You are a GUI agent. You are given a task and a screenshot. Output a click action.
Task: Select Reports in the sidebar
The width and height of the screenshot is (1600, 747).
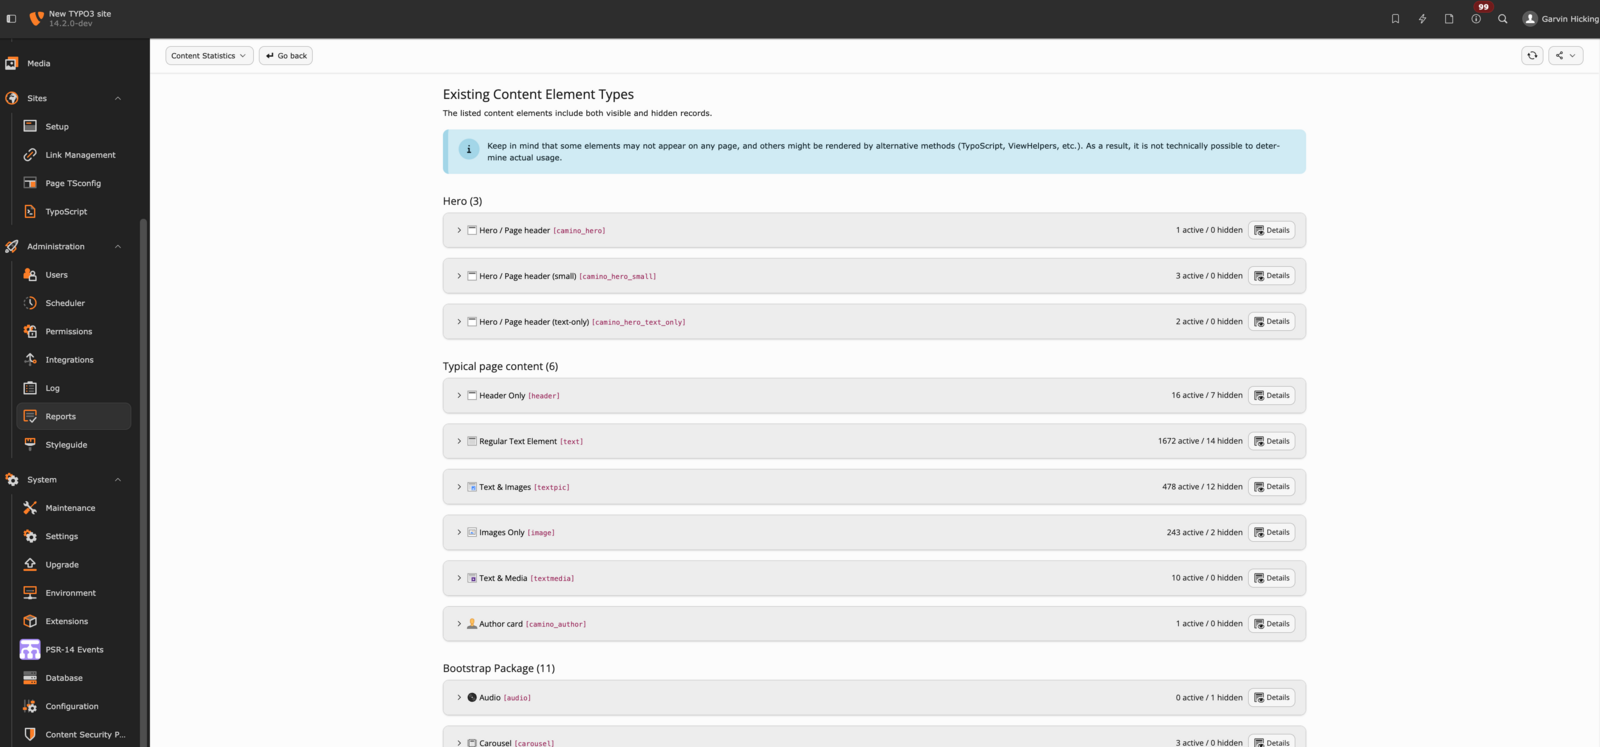pos(61,416)
